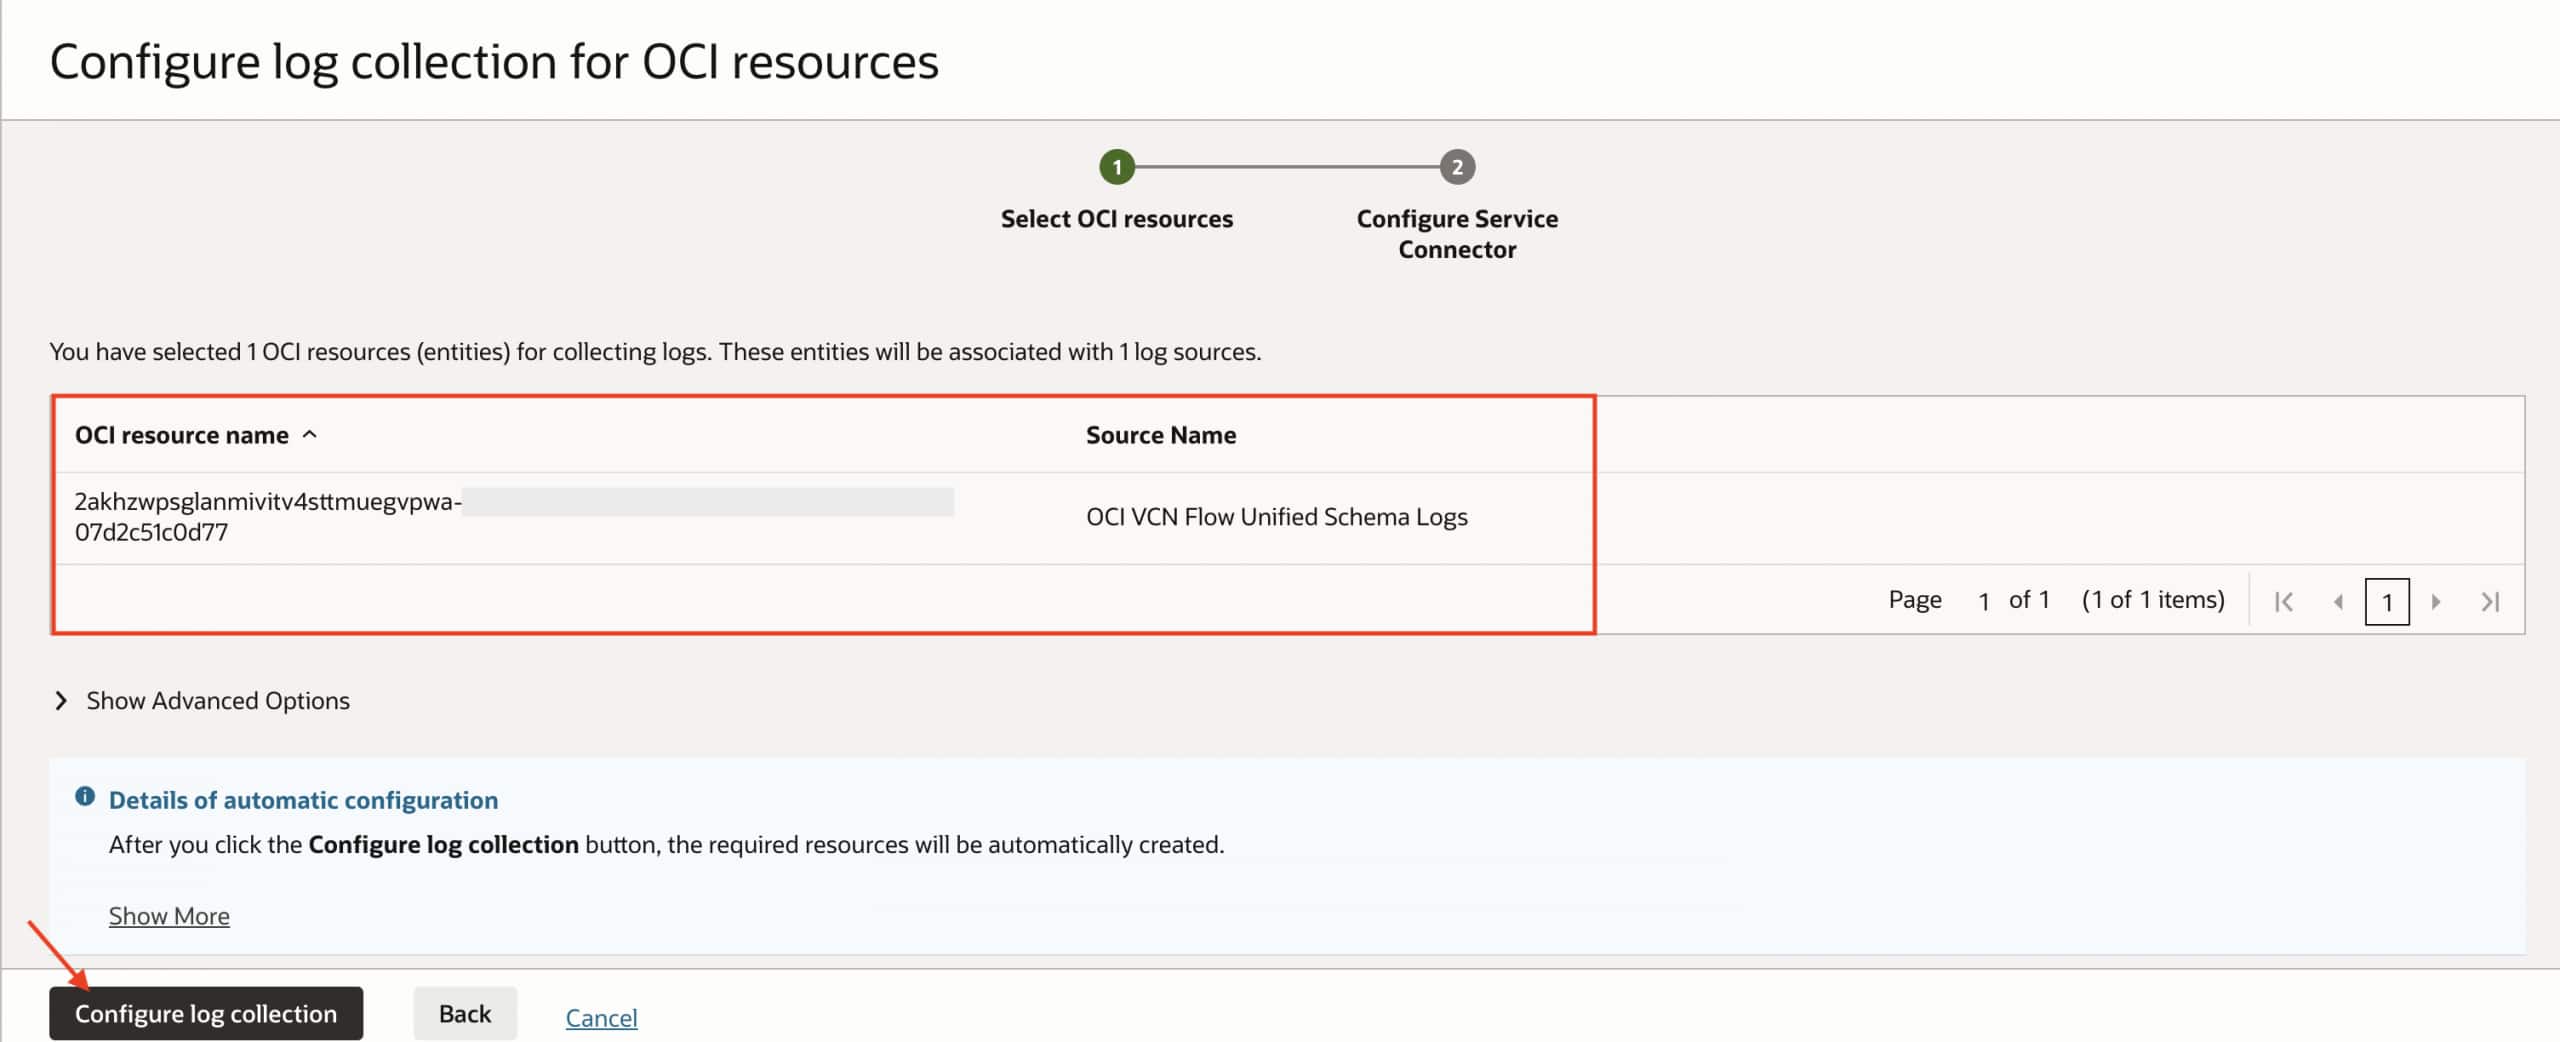This screenshot has height=1042, width=2560.
Task: Jump to first page icon
Action: pyautogui.click(x=2283, y=601)
